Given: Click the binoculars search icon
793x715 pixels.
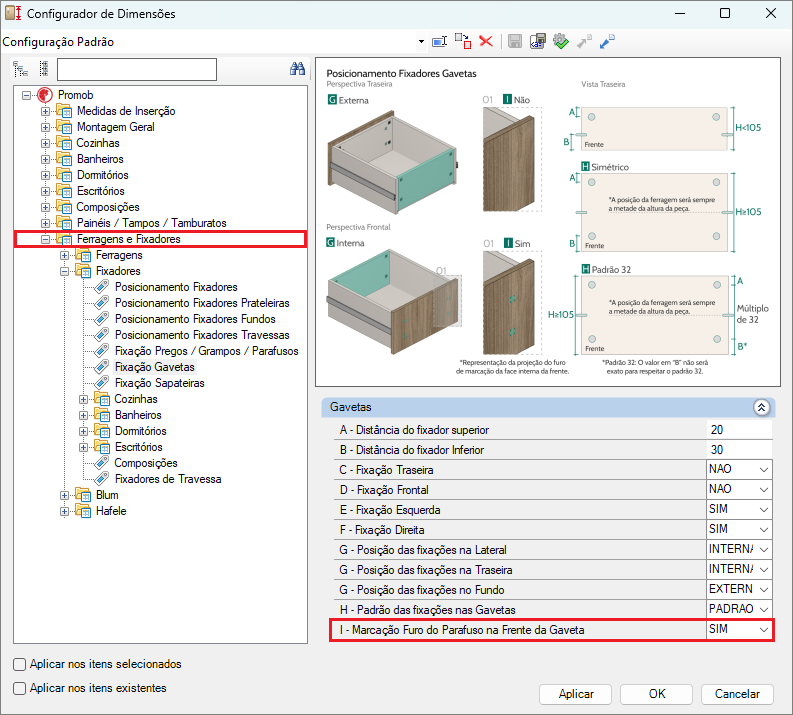Looking at the screenshot, I should [297, 69].
